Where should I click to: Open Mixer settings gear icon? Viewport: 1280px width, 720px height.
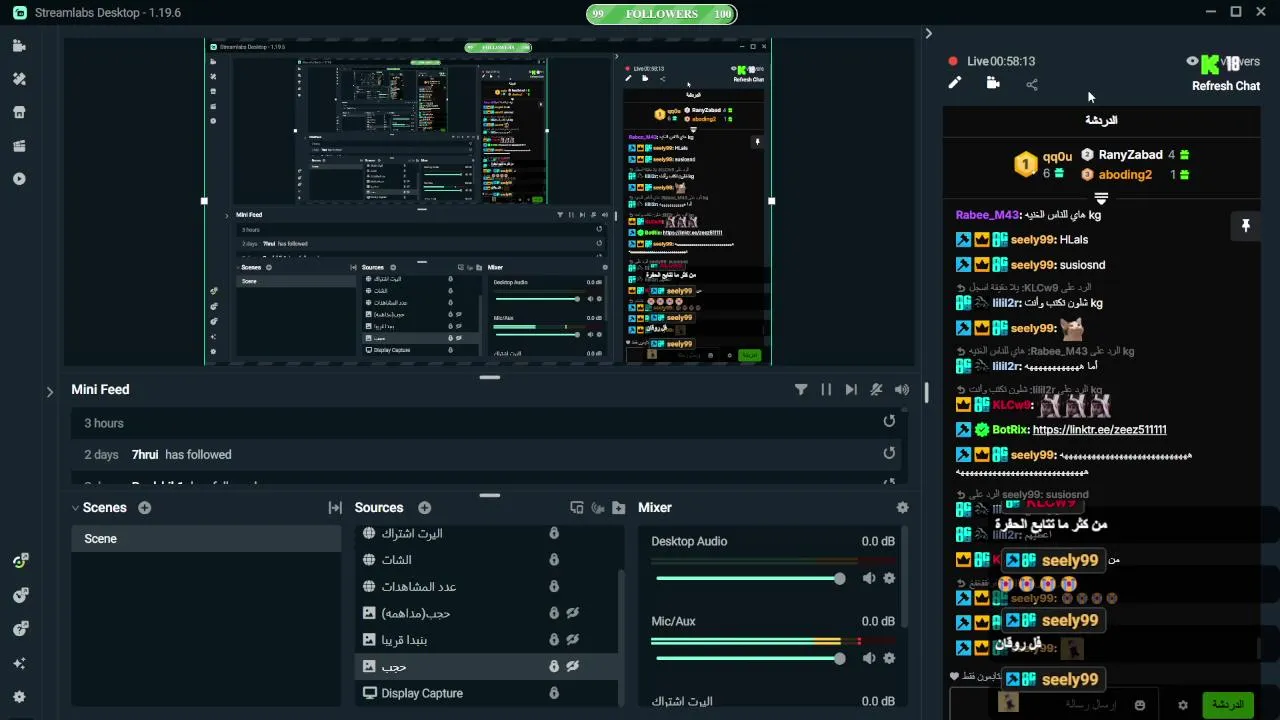pyautogui.click(x=902, y=508)
